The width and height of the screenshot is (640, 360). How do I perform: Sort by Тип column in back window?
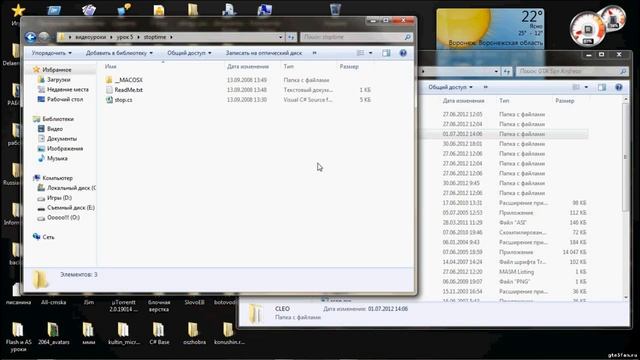(504, 100)
